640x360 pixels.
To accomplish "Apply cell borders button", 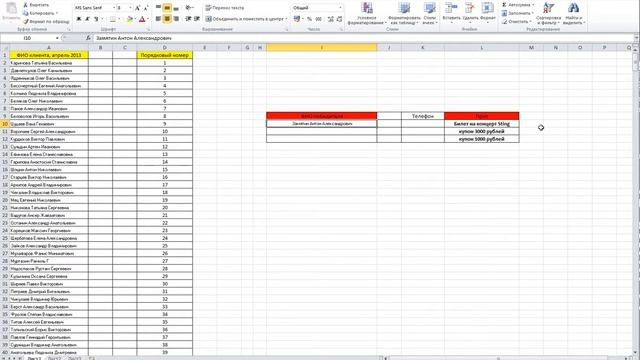I will [113, 19].
